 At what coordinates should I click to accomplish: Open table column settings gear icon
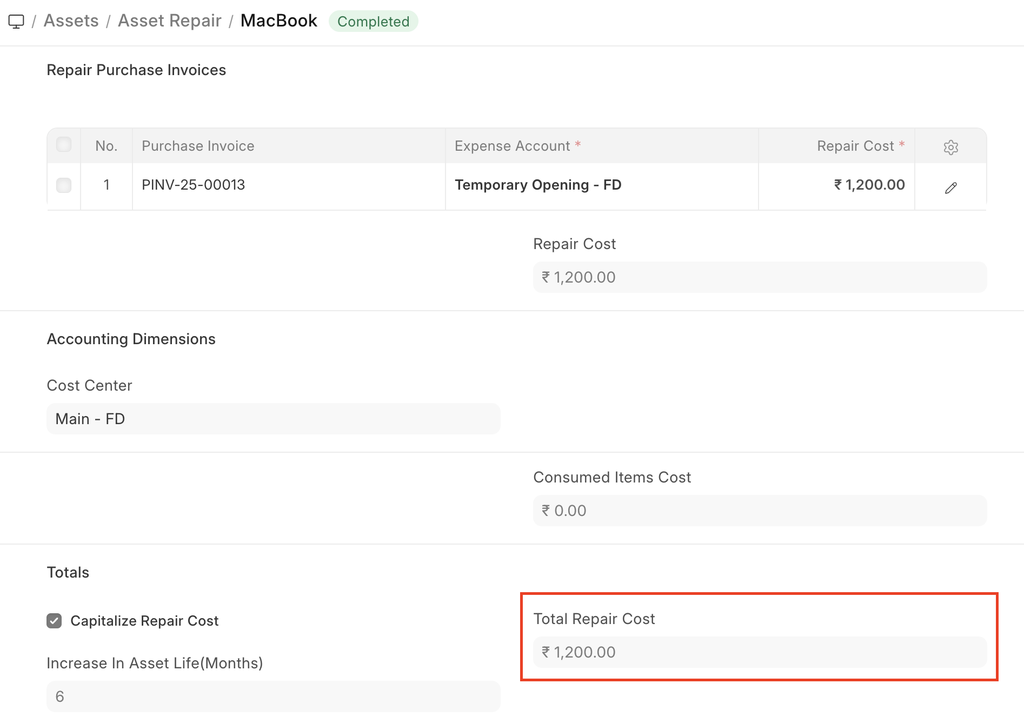950,147
